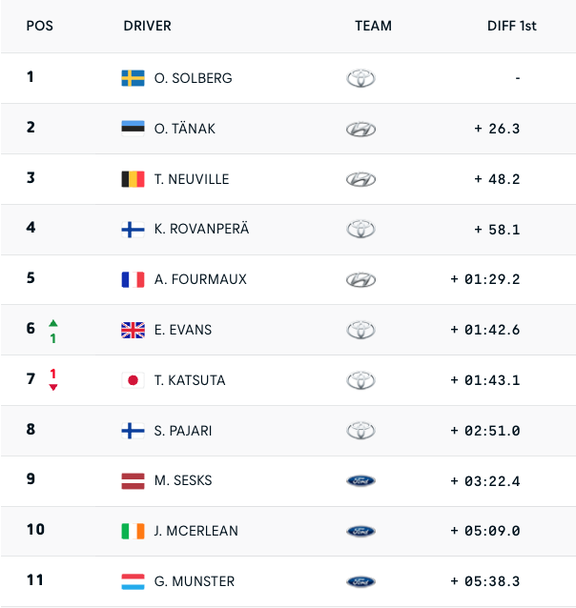The width and height of the screenshot is (576, 608).
Task: Click the Ford logo in G. Munster's row
Action: [361, 582]
